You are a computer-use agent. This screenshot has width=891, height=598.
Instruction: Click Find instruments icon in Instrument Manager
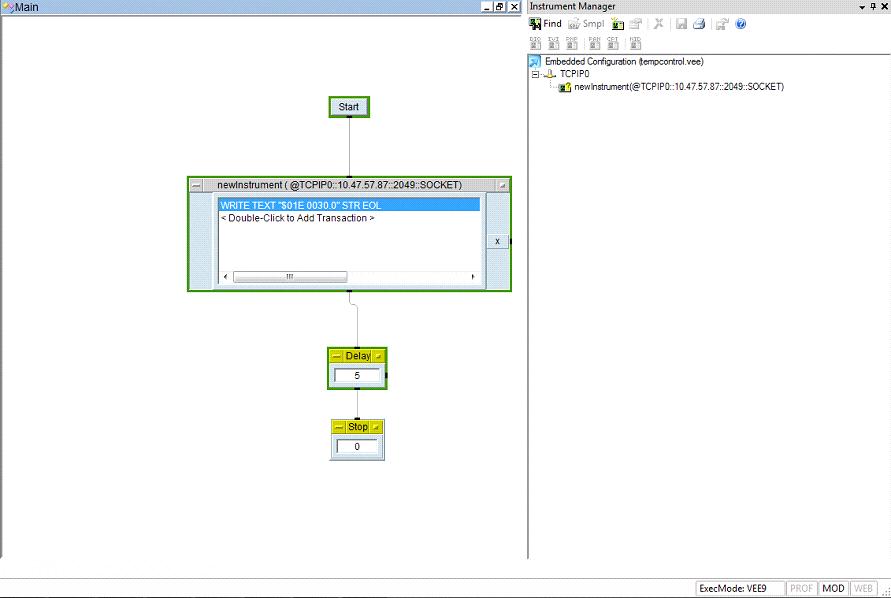click(x=545, y=24)
